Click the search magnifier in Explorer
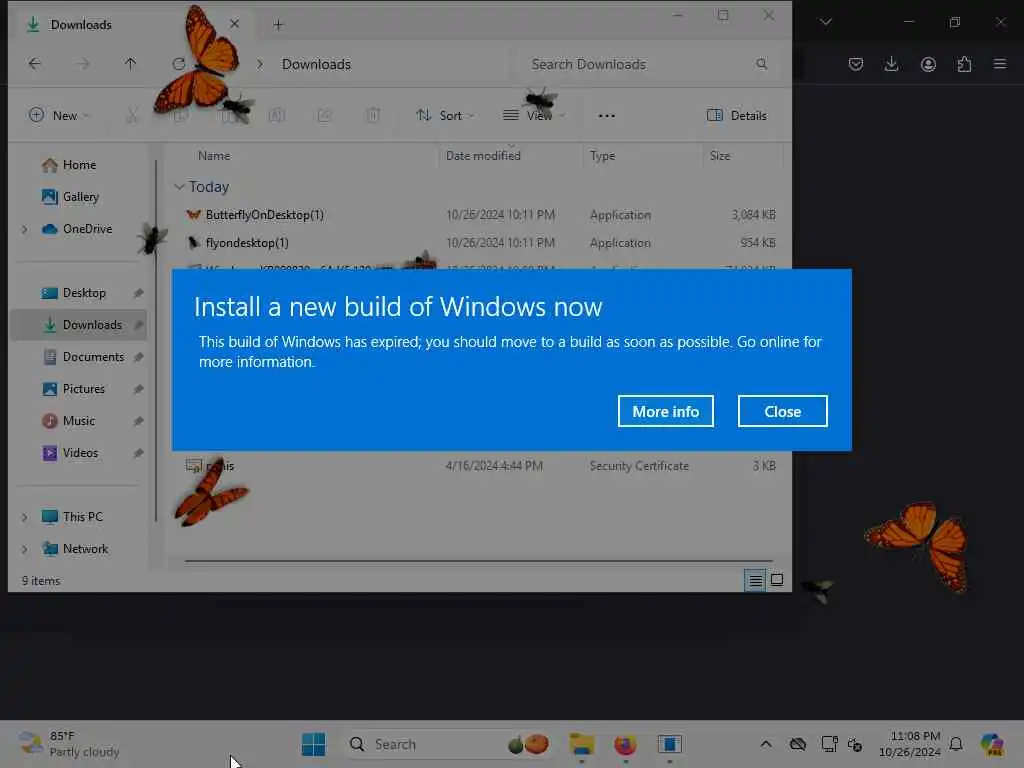The image size is (1024, 768). coord(761,64)
